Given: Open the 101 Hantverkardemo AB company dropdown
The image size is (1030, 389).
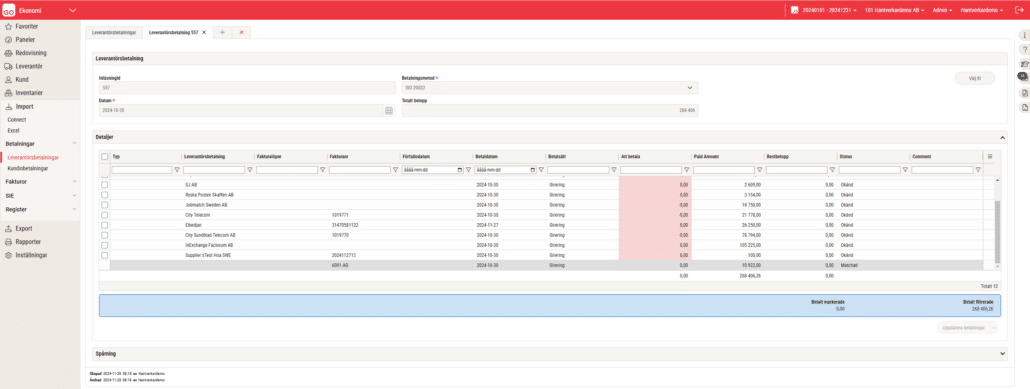Looking at the screenshot, I should click(895, 11).
